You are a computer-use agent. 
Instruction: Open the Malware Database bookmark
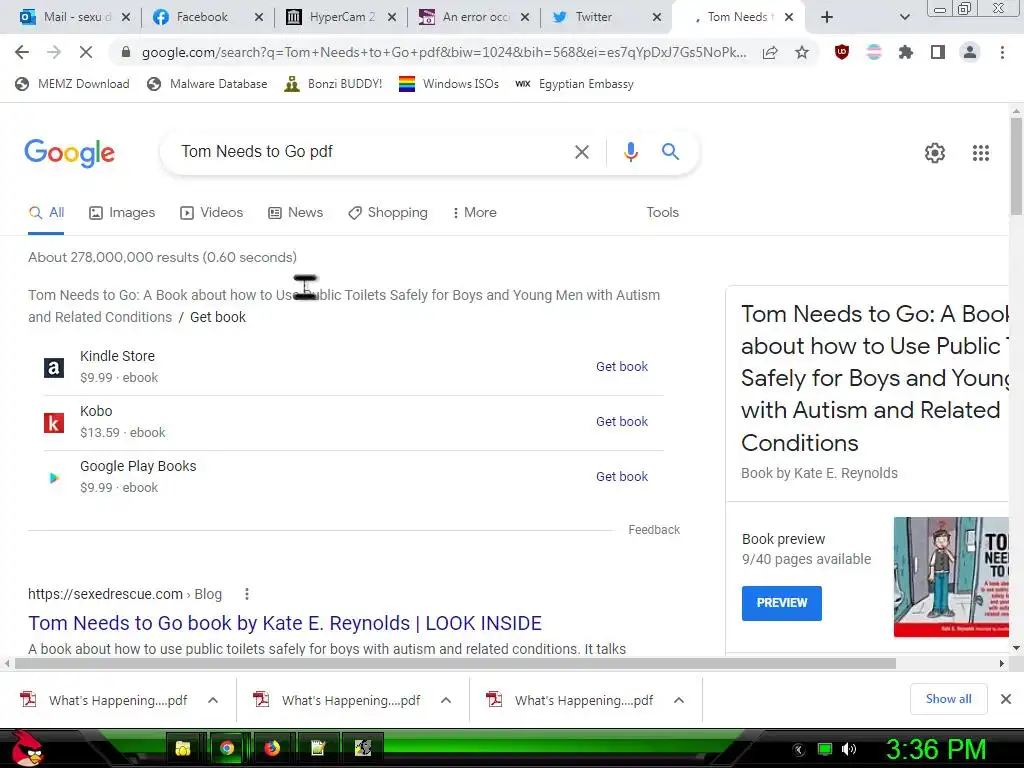click(x=207, y=84)
